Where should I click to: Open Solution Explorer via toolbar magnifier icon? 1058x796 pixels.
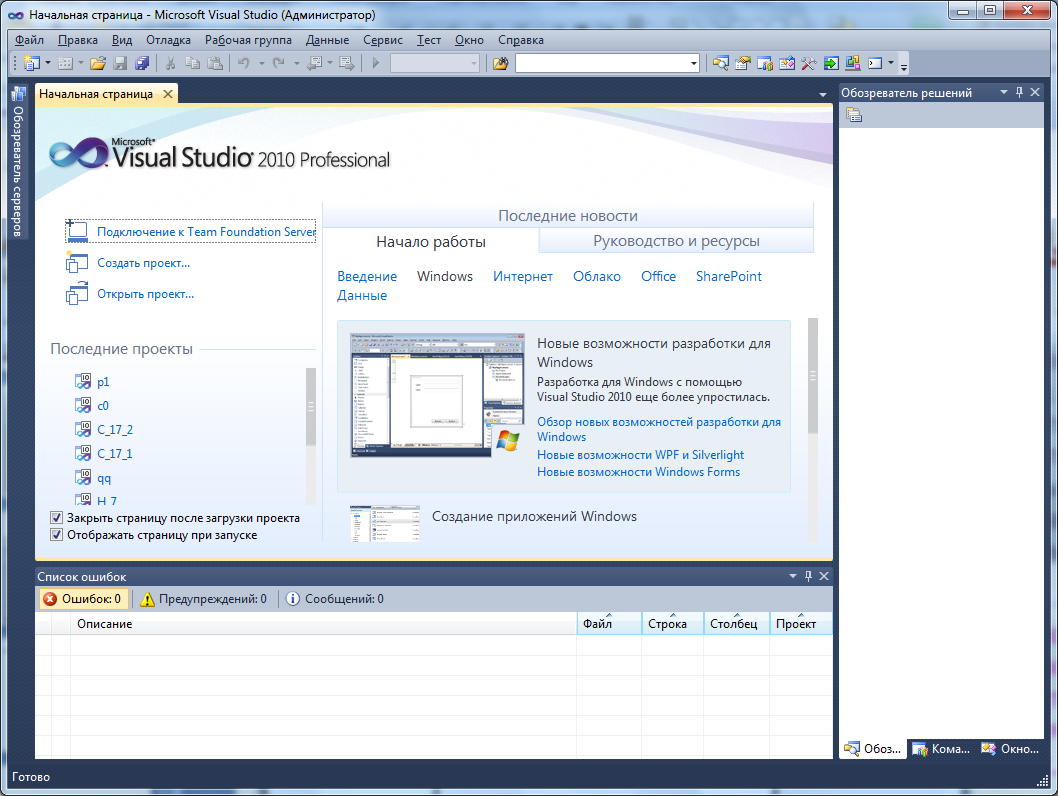click(x=721, y=63)
